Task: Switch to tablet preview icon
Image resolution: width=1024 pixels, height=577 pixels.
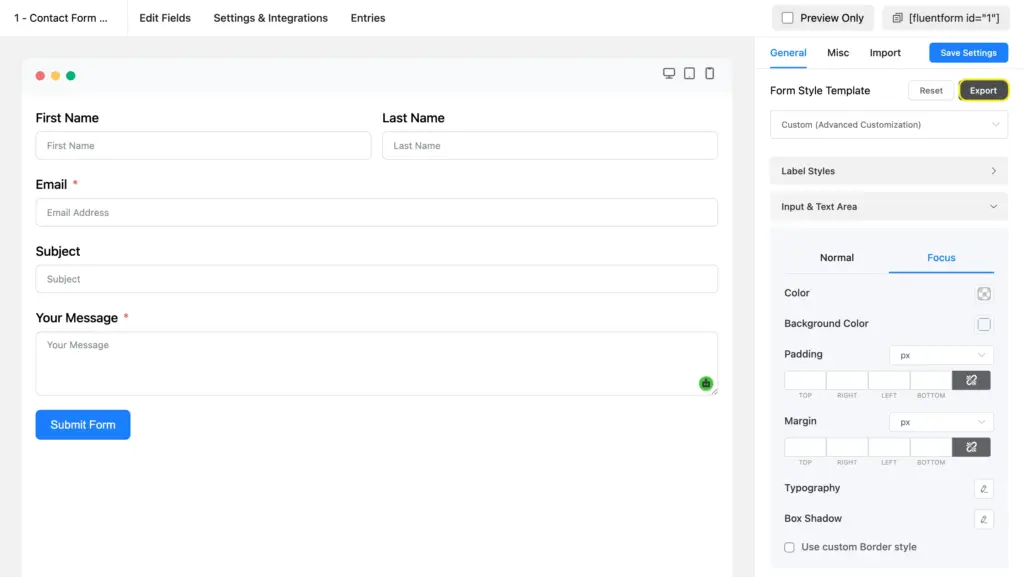Action: coord(689,73)
